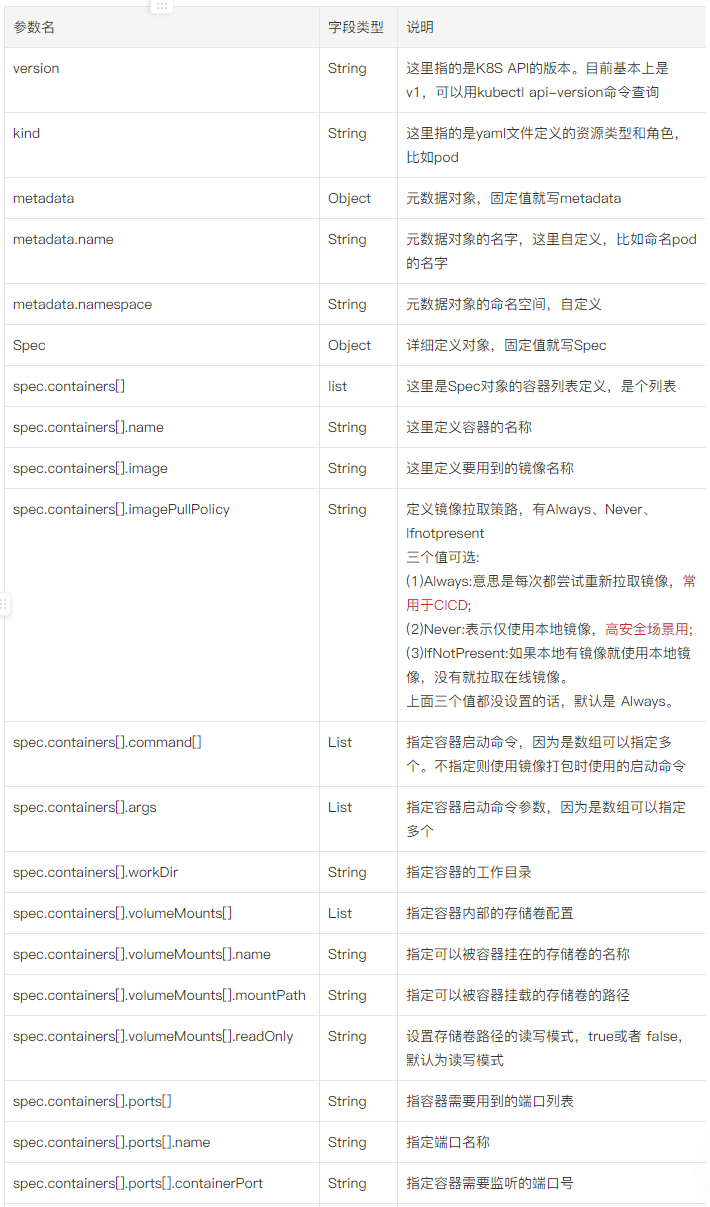The width and height of the screenshot is (710, 1207).
Task: Click description 详细定义对象，固定值就写Spec
Action: tap(506, 345)
